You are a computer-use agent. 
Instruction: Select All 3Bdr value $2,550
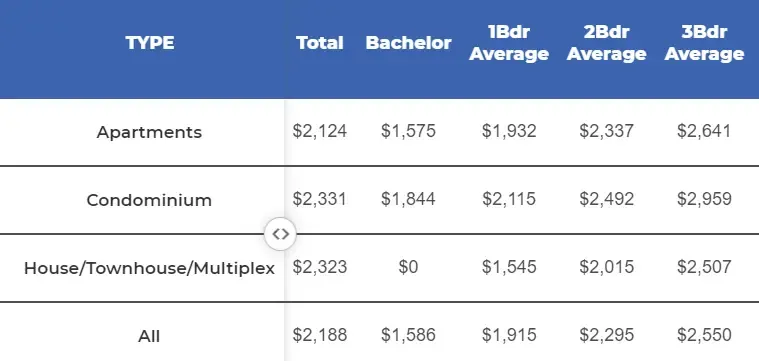704,335
